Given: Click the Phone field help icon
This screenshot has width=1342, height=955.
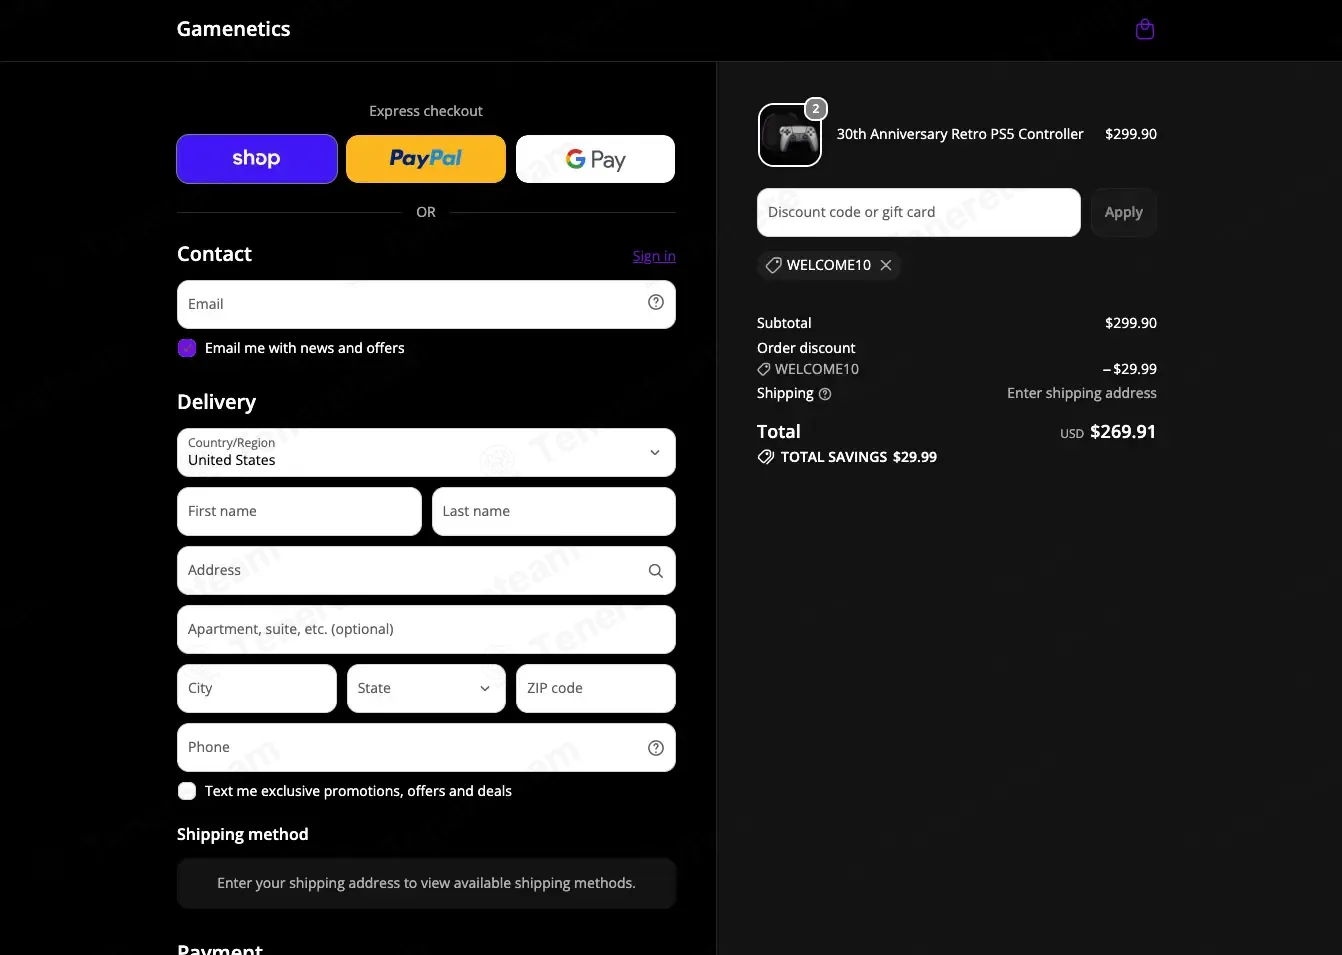Looking at the screenshot, I should tap(656, 748).
